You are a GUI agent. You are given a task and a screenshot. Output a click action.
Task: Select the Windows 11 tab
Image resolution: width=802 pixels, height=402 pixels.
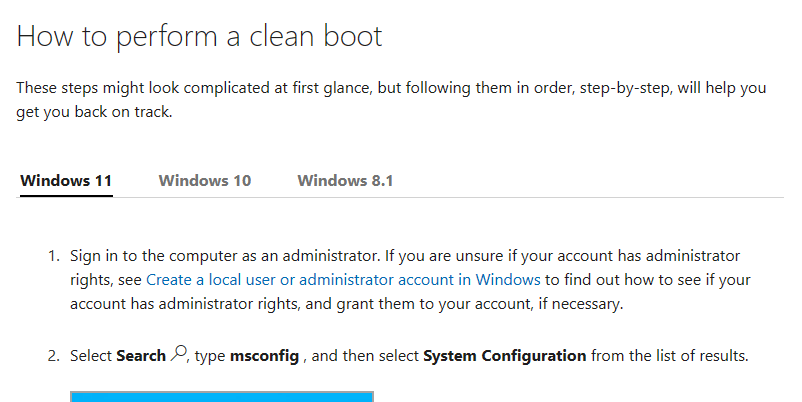tap(66, 181)
